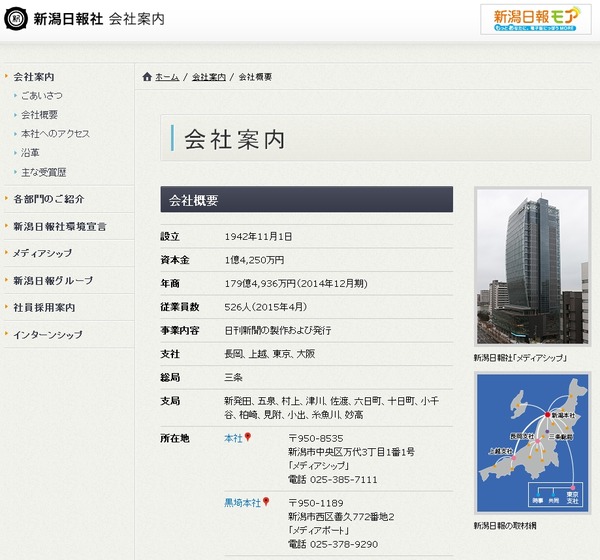Screen dimensions: 600x560
Task: Click the Kurosaki phone 025-378-9290
Action: 344,544
